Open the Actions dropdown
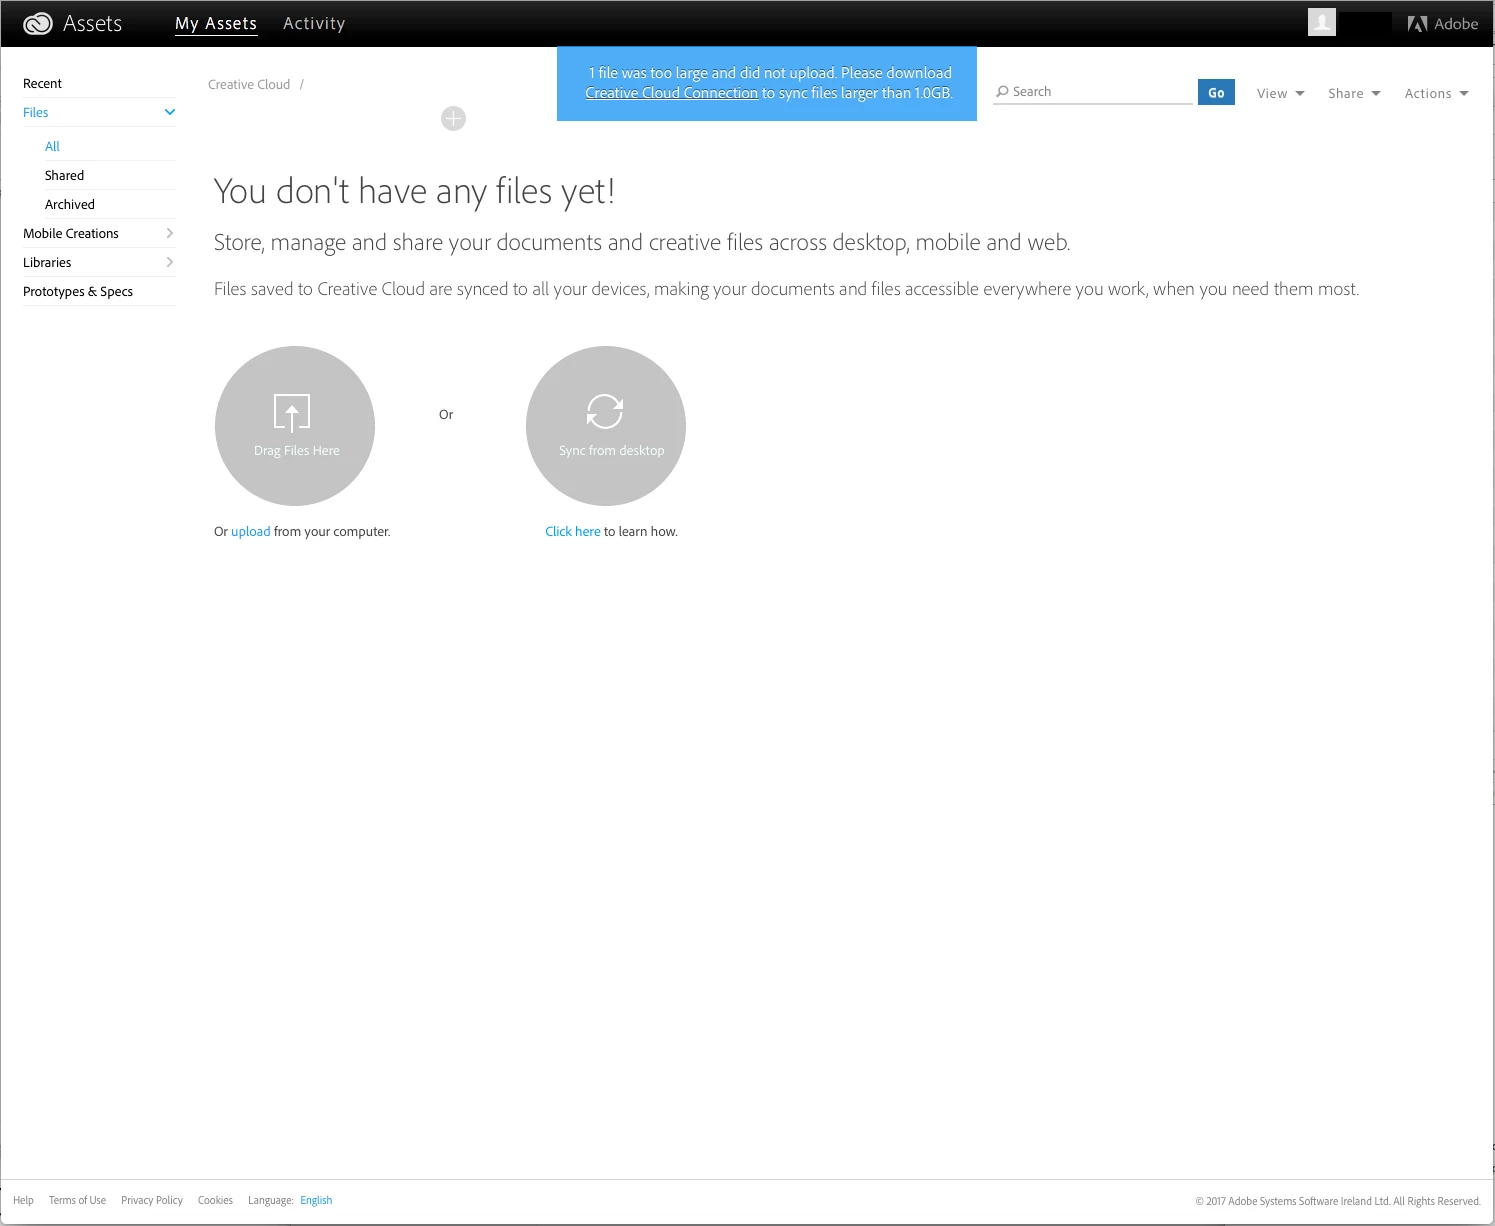This screenshot has height=1226, width=1495. click(1436, 93)
